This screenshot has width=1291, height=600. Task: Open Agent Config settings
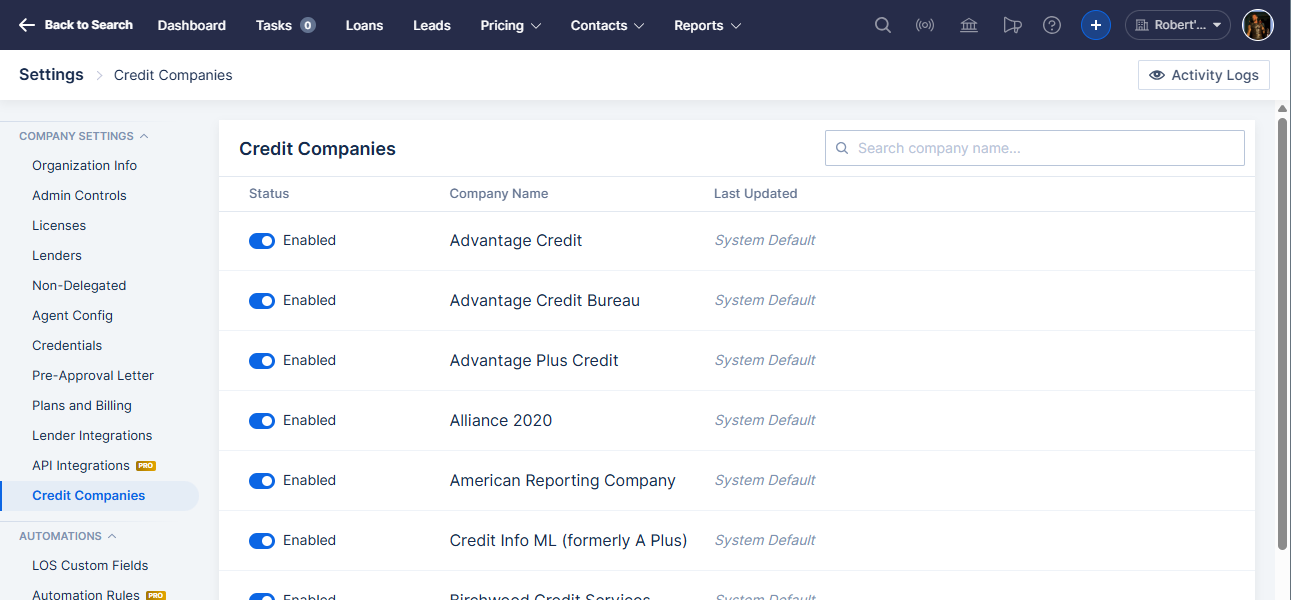pos(72,316)
